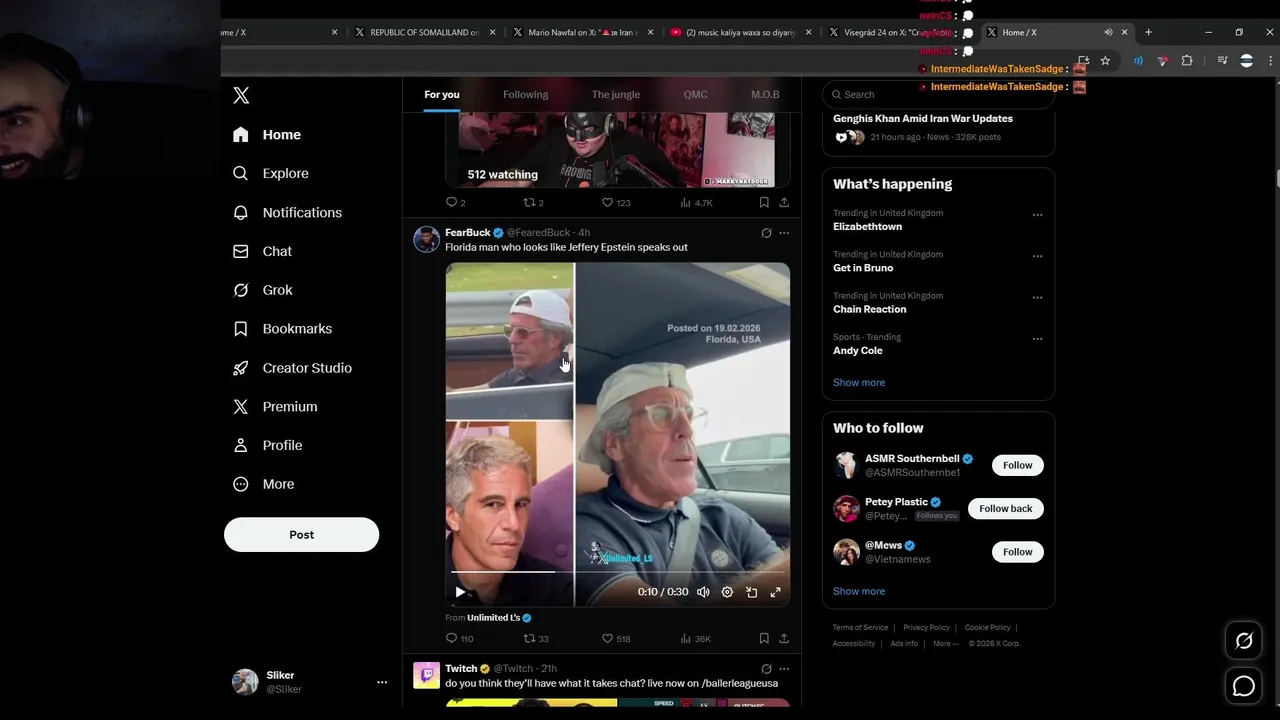Screen dimensions: 1280x720
Task: Unmute the video volume icon
Action: coord(703,592)
